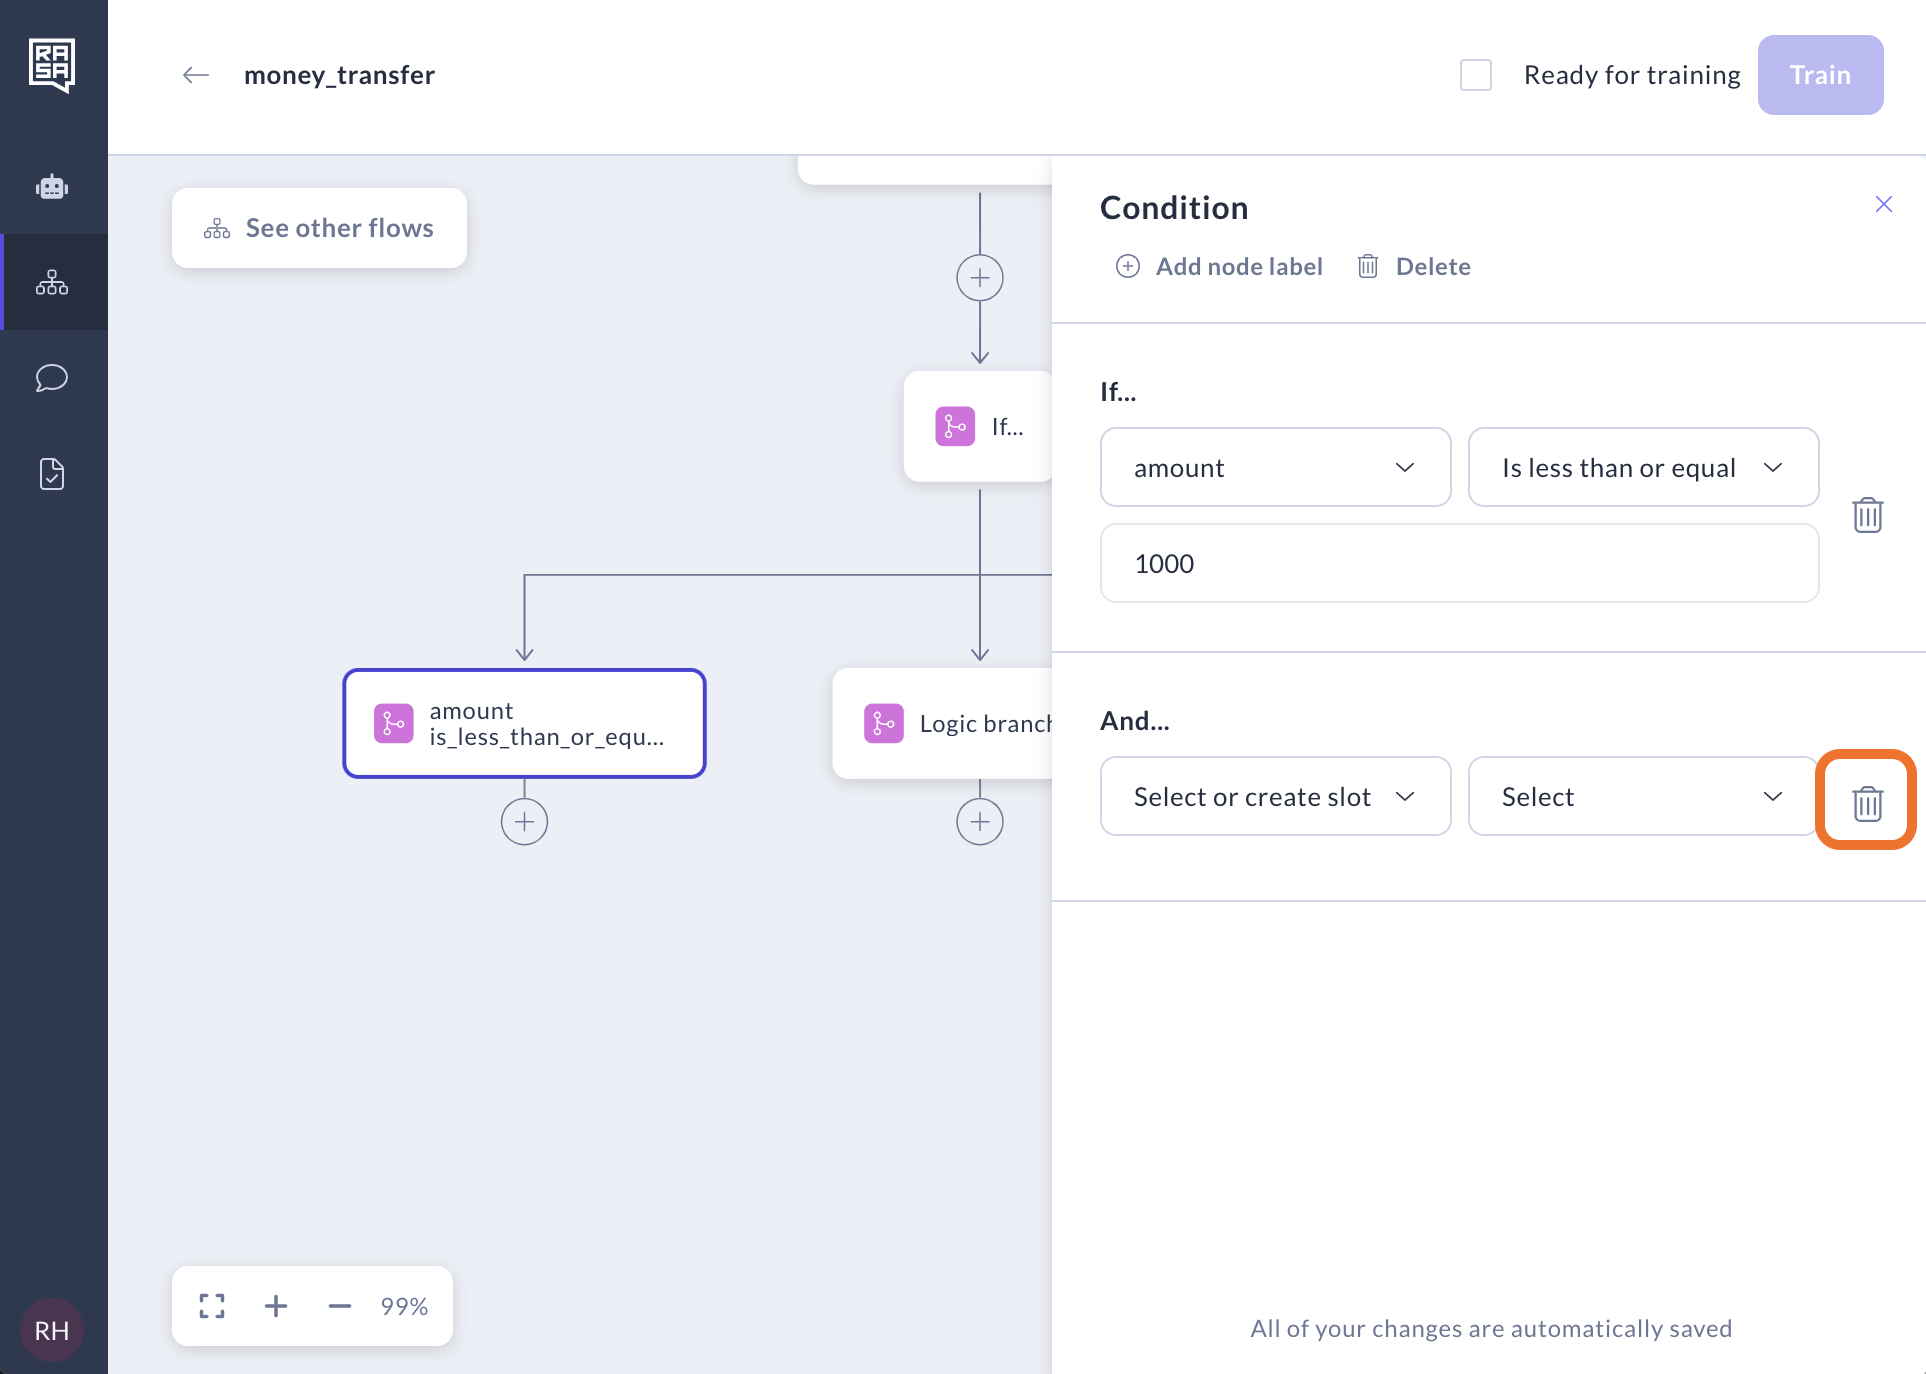The width and height of the screenshot is (1926, 1374).
Task: Click the 1000 value input field
Action: coord(1459,564)
